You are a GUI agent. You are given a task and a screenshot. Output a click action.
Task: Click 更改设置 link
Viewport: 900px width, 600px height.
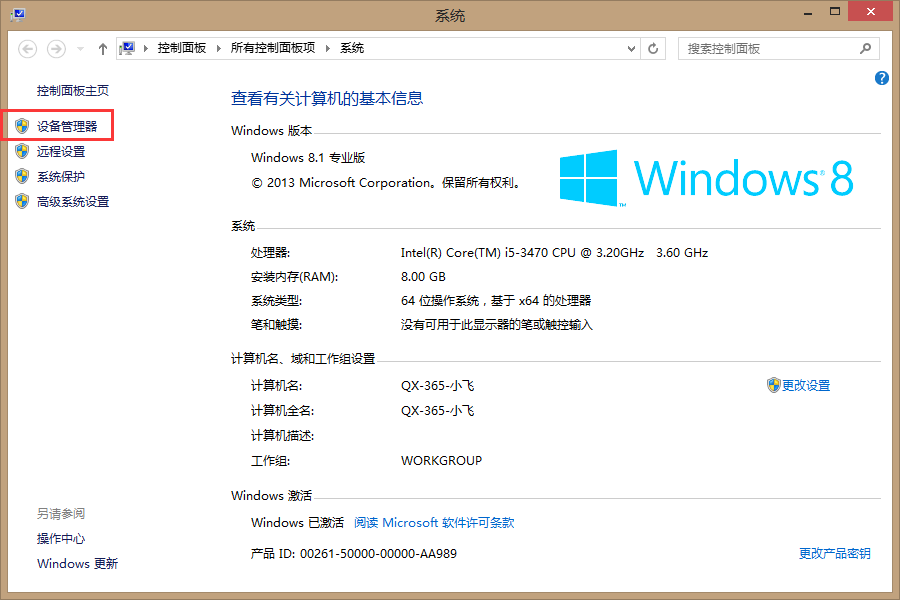[x=806, y=386]
